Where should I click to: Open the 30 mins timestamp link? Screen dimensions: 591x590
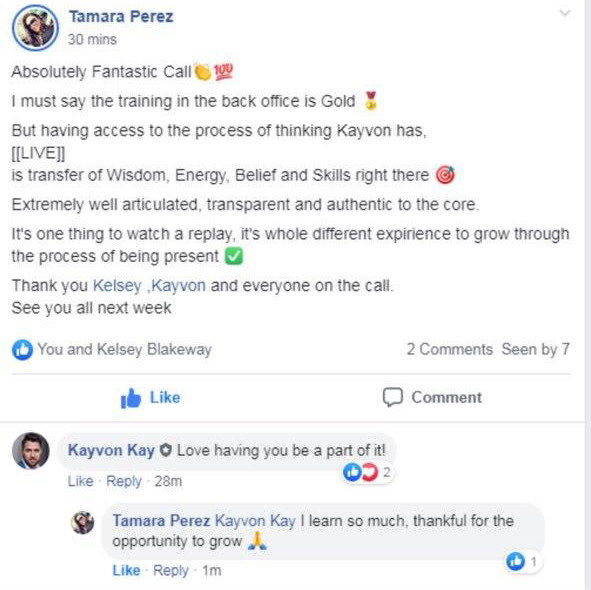[x=92, y=40]
